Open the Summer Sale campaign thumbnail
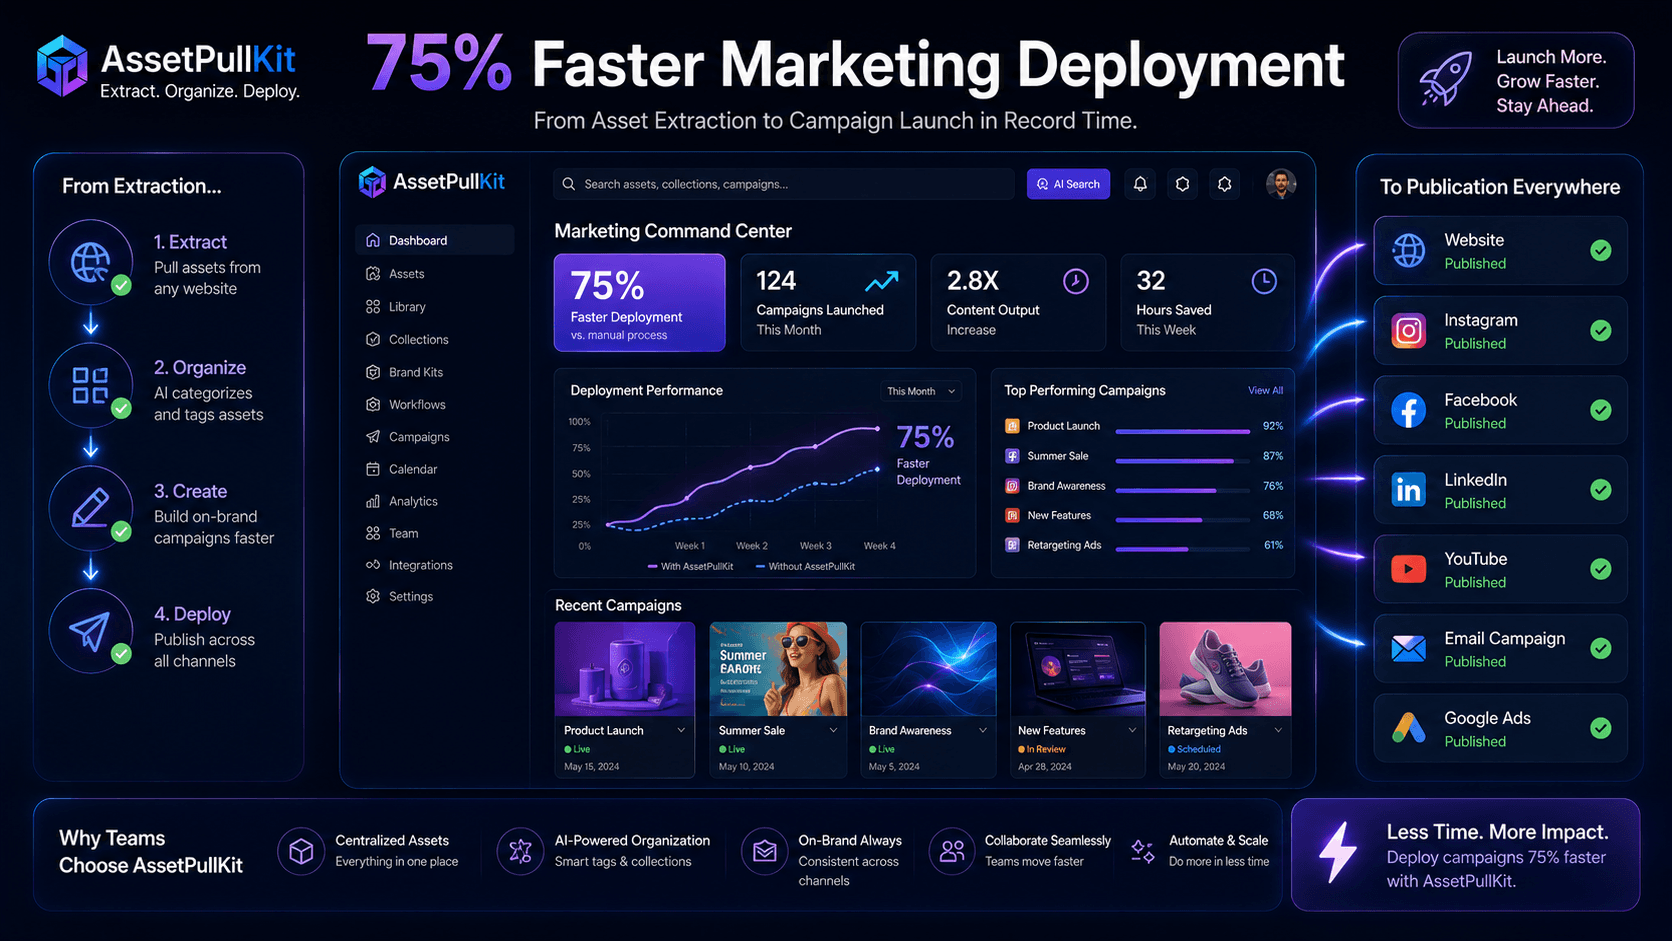Screen dimensions: 1672x941 point(778,669)
